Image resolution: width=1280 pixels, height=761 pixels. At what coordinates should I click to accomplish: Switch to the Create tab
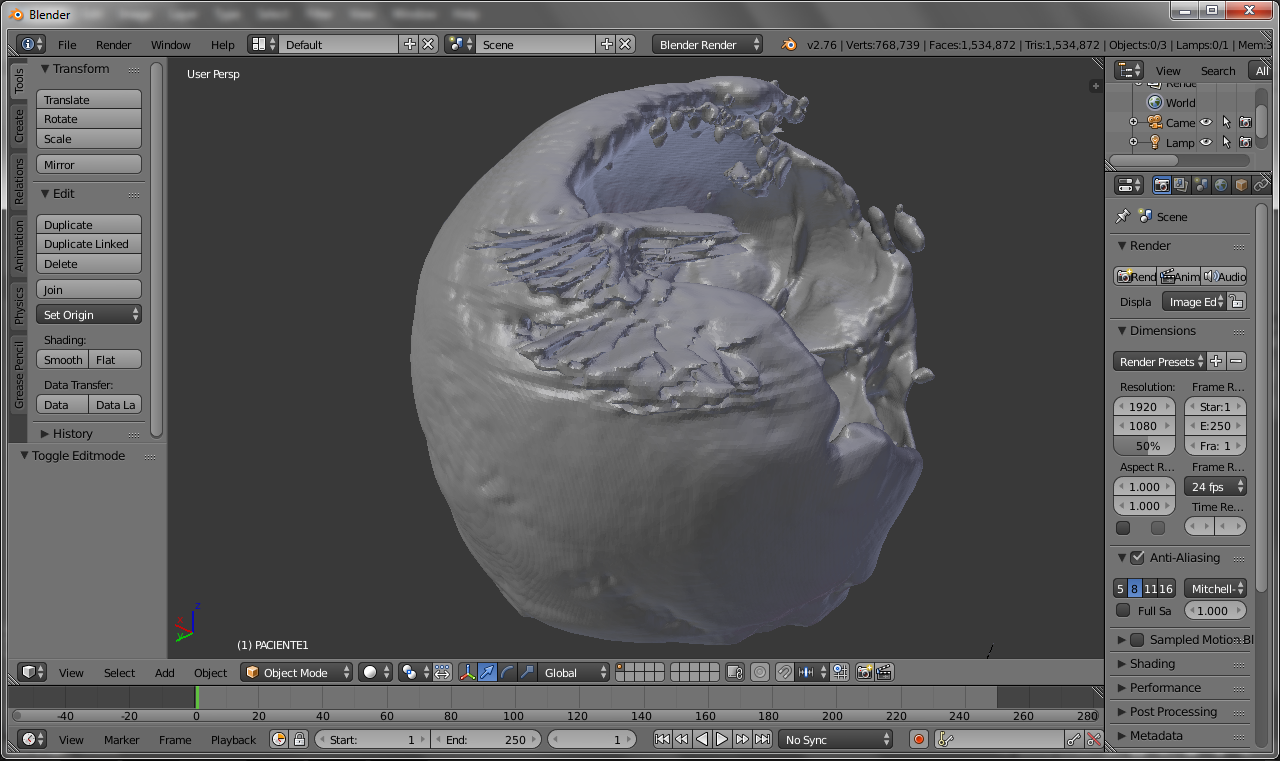click(19, 126)
